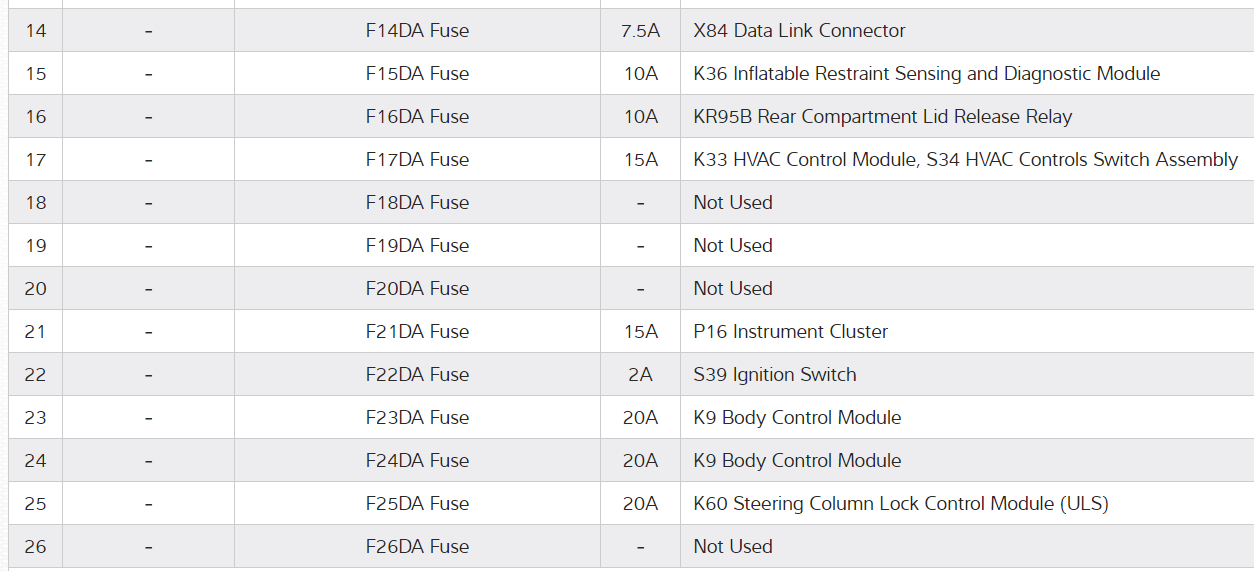Select K36 Inflatable Restraint Sensing module text
This screenshot has width=1254, height=571.
pos(926,74)
